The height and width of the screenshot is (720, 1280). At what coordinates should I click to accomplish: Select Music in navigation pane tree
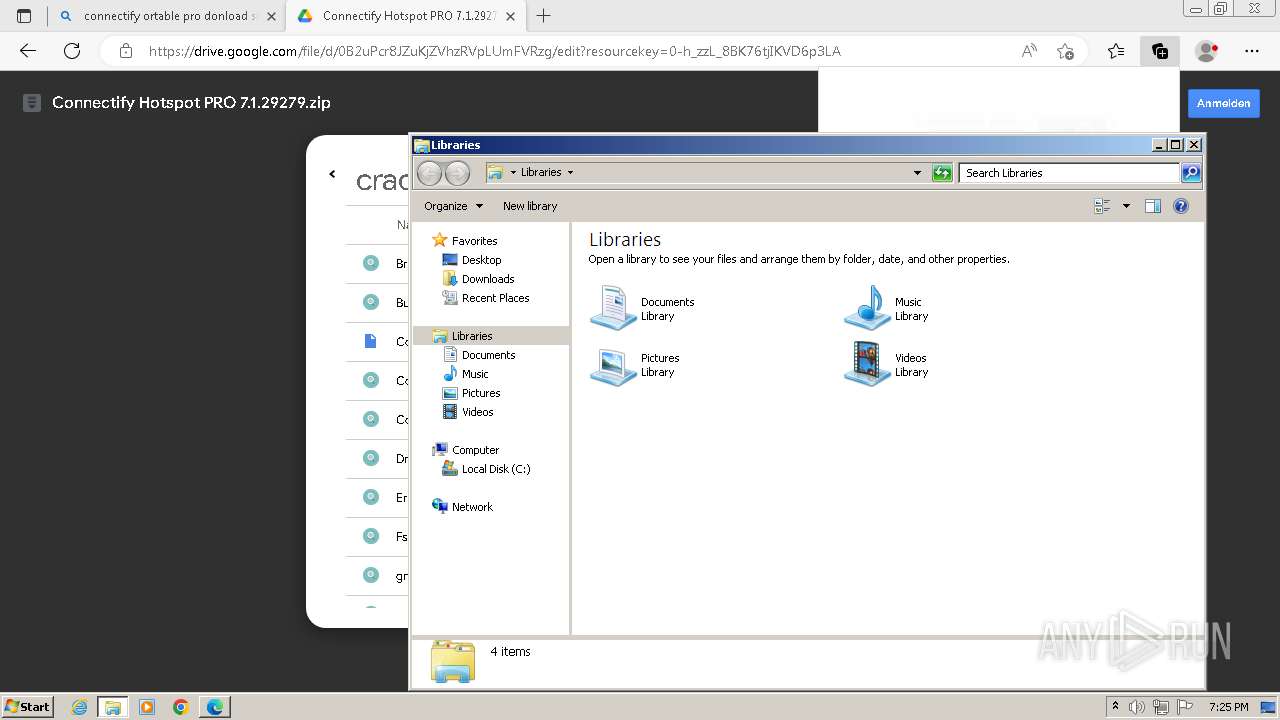[475, 374]
